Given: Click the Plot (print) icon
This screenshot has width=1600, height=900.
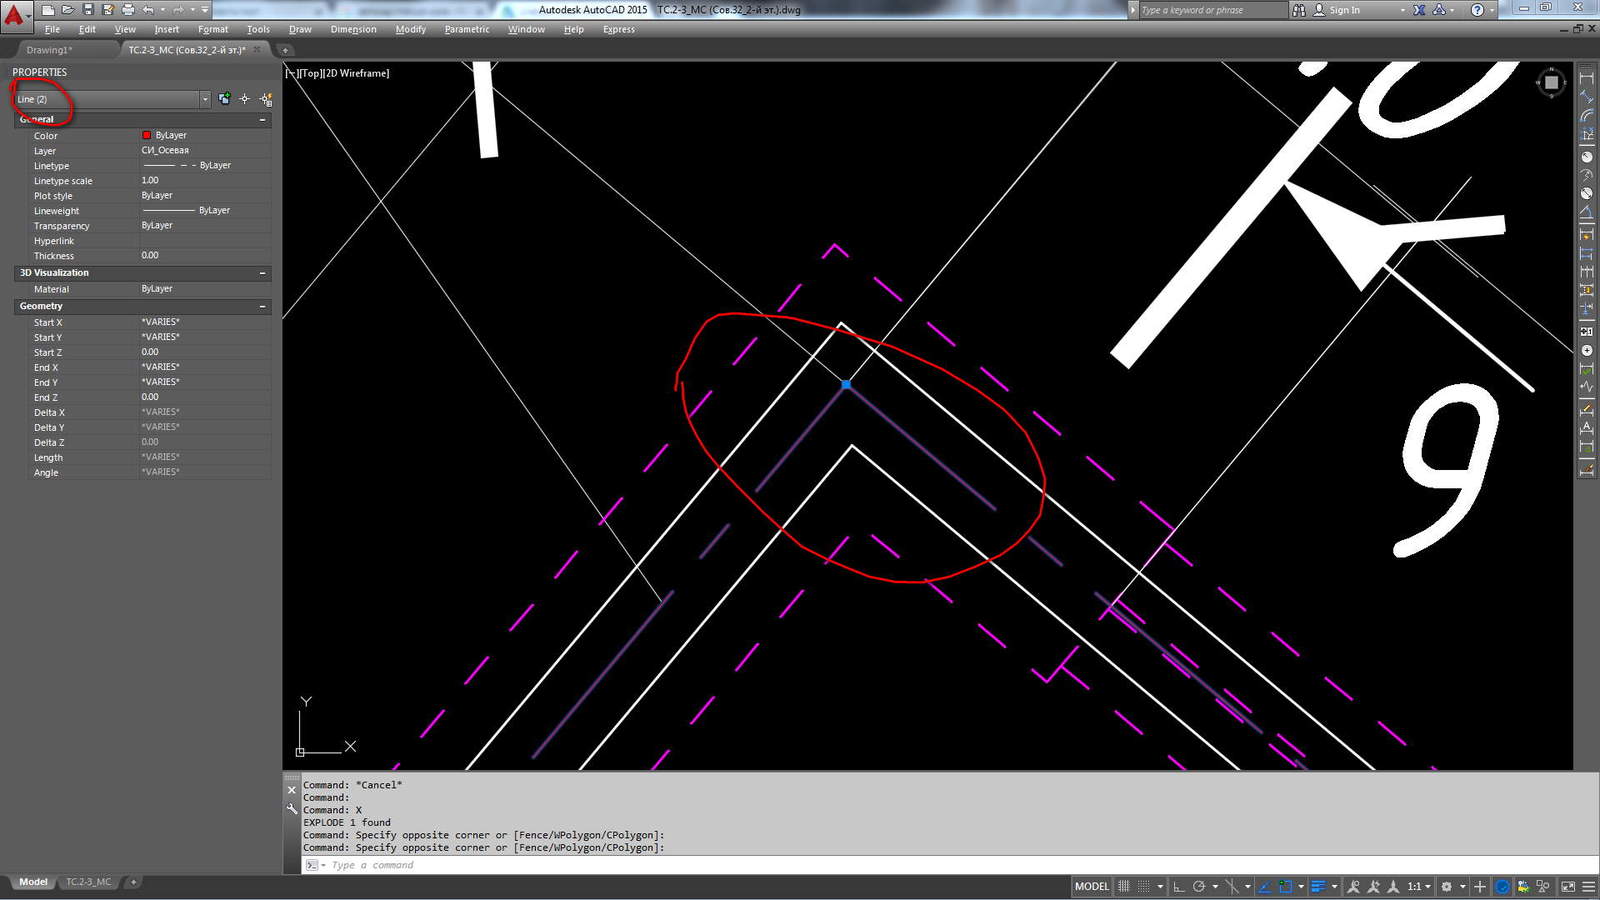Looking at the screenshot, I should (127, 10).
